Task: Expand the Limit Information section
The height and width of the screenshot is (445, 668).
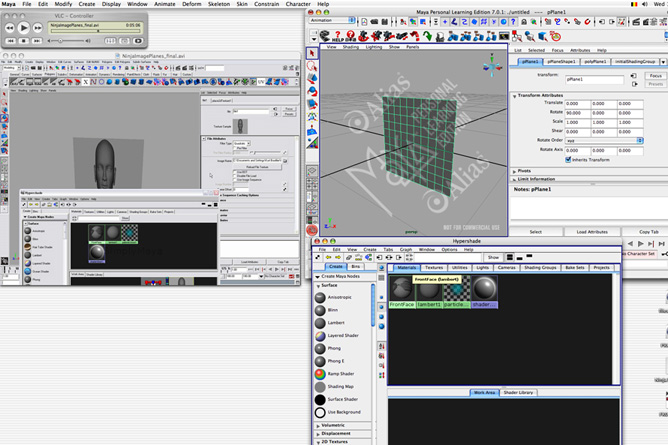Action: tap(515, 179)
